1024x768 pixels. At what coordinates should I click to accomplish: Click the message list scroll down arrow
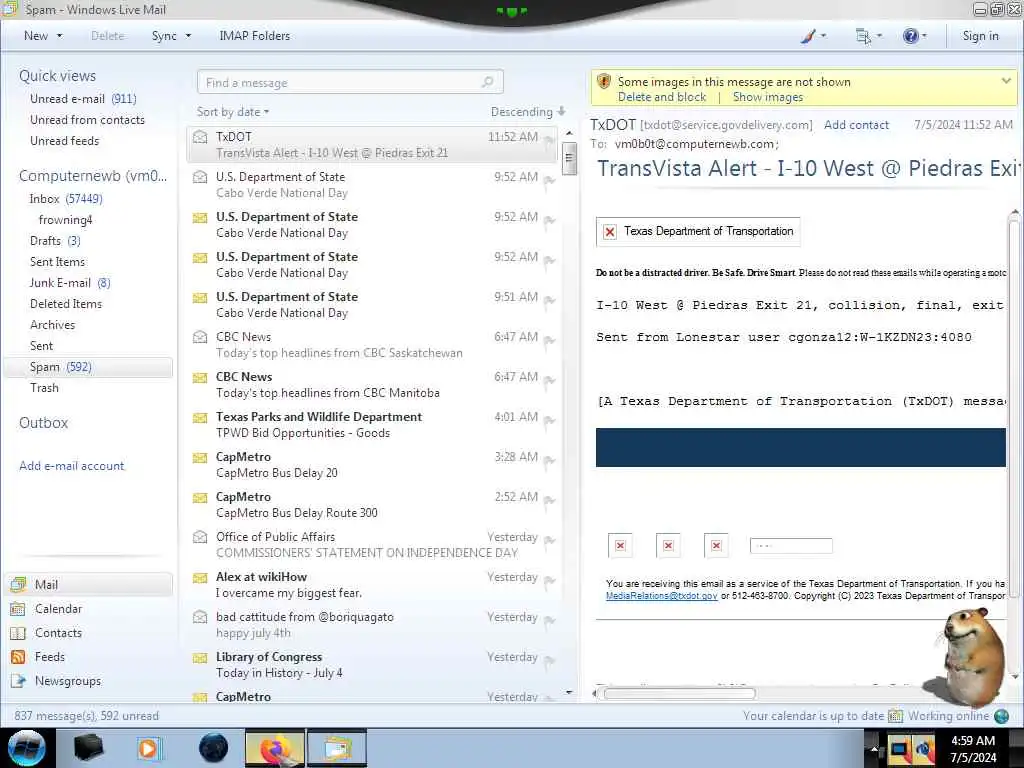tap(569, 692)
